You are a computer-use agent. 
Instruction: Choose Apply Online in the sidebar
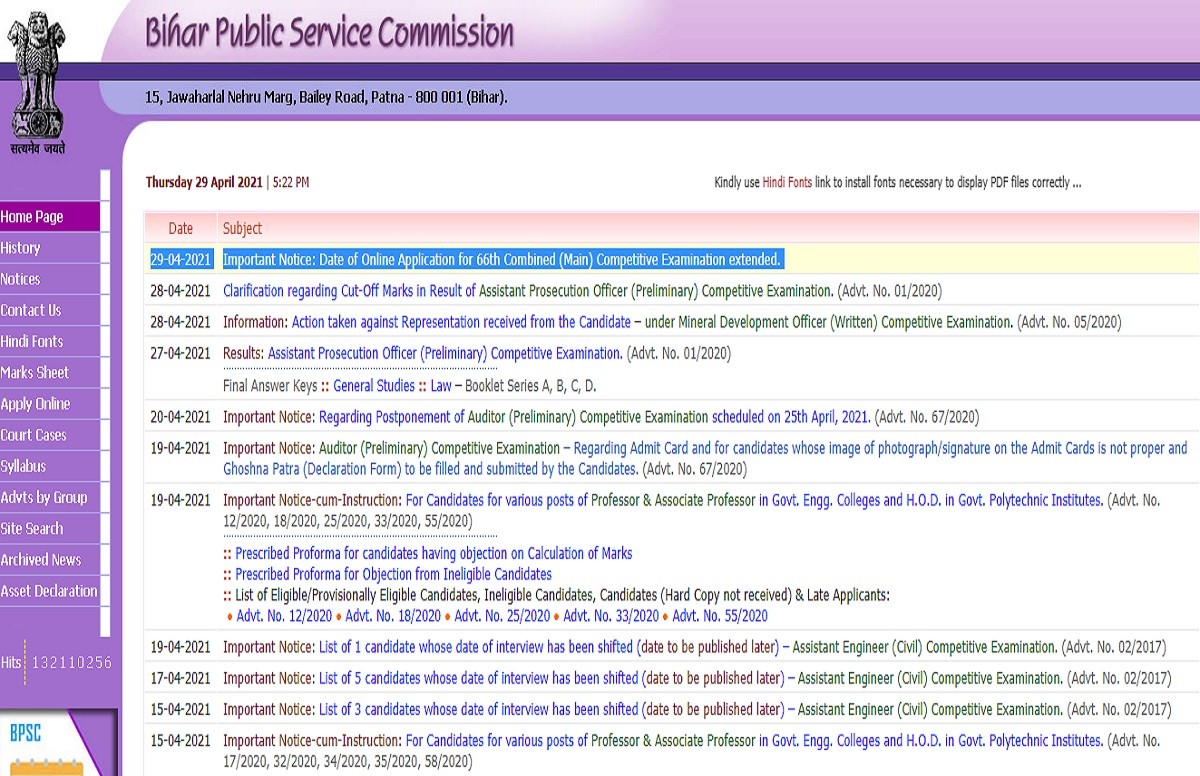point(36,404)
